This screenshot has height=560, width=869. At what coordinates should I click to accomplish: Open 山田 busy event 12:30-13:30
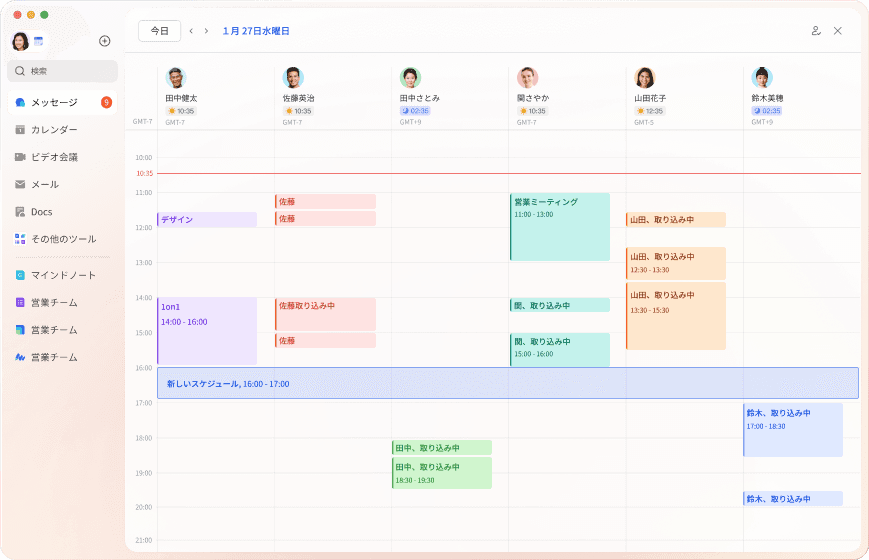coord(676,263)
